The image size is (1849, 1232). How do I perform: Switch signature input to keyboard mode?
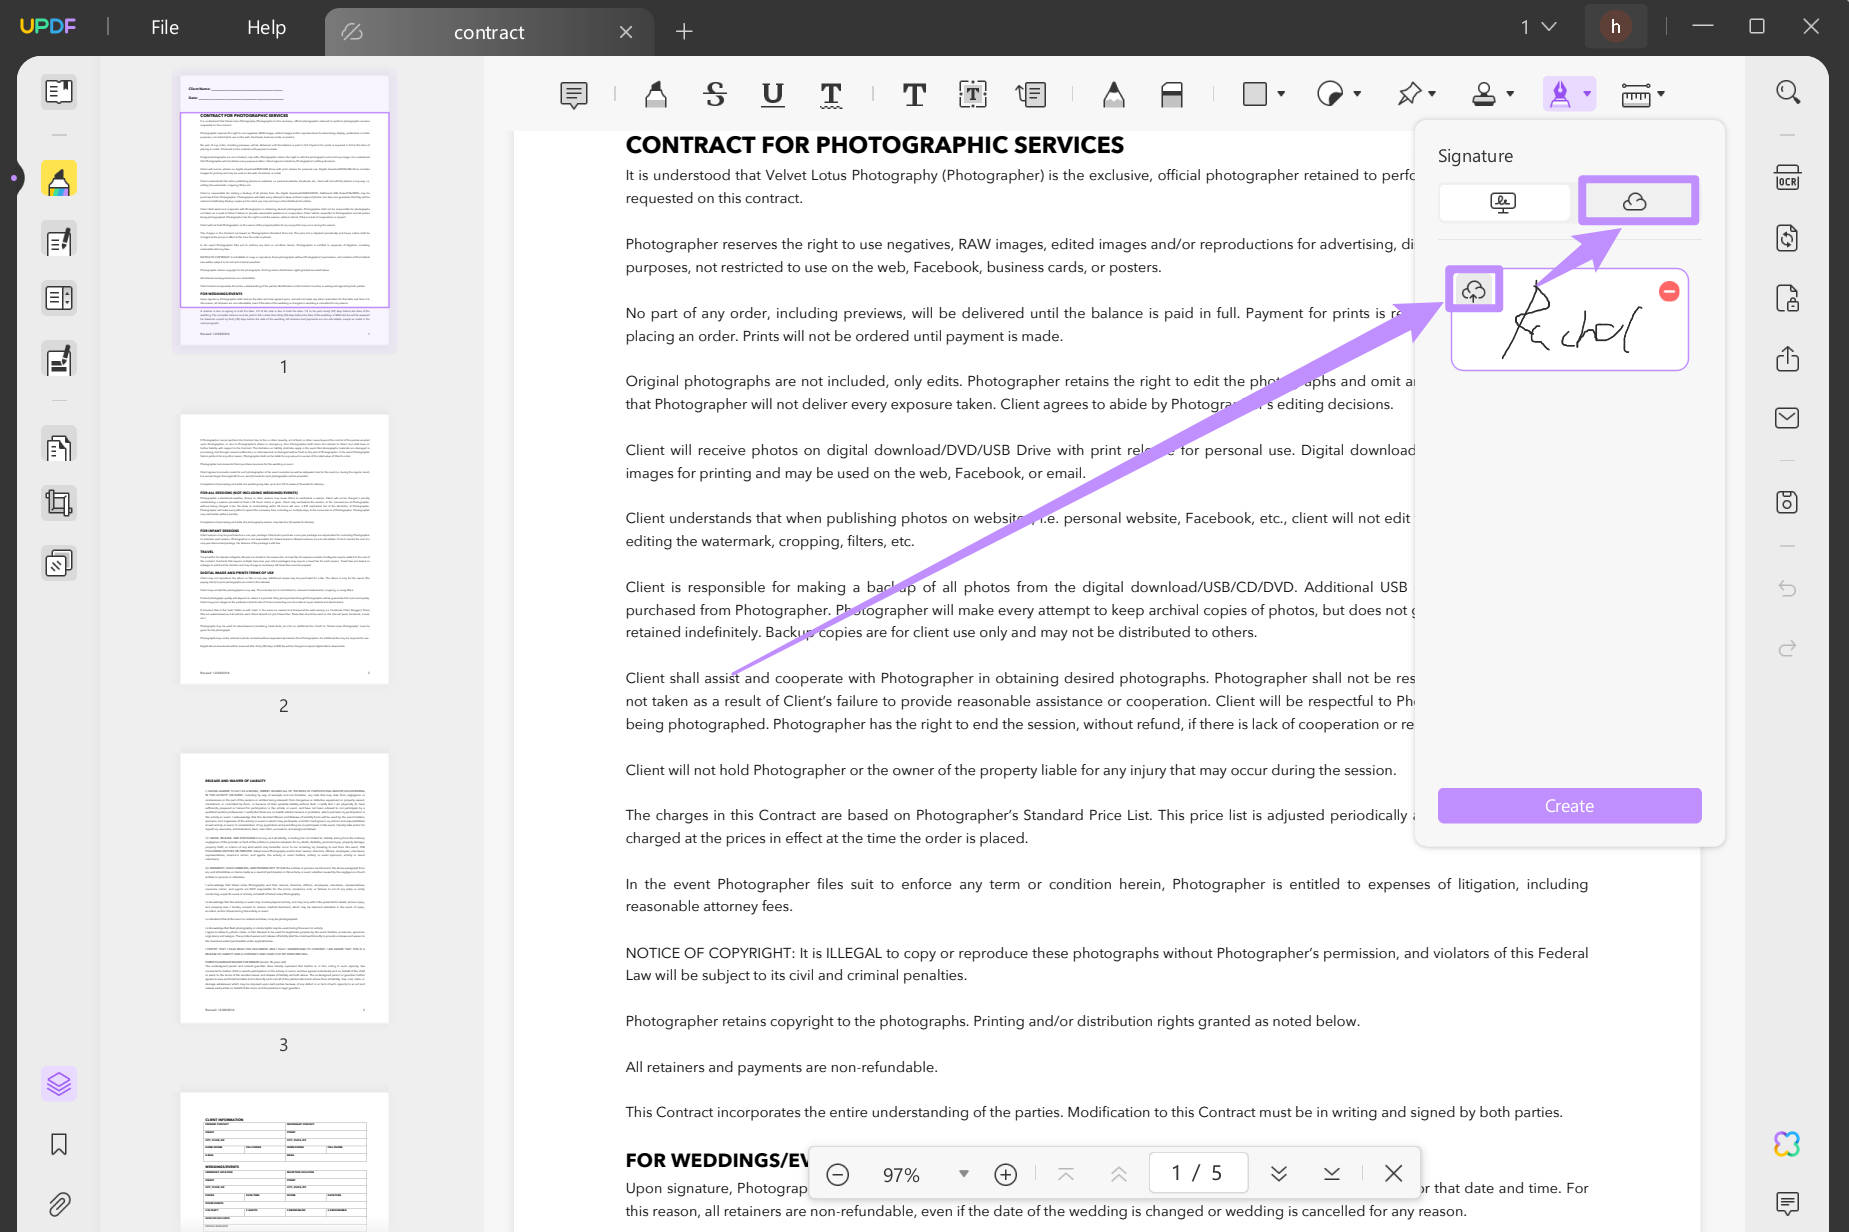pyautogui.click(x=1503, y=201)
